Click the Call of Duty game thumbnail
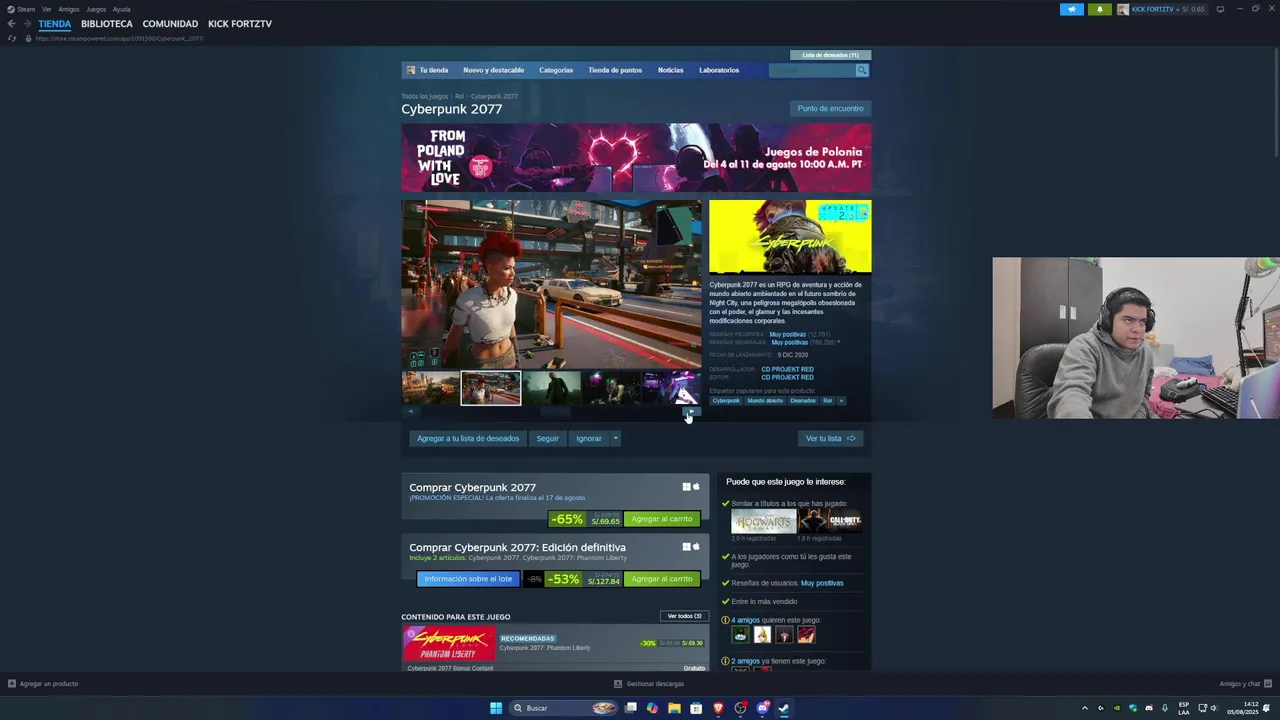Screen dimensions: 1280x720 tap(830, 521)
